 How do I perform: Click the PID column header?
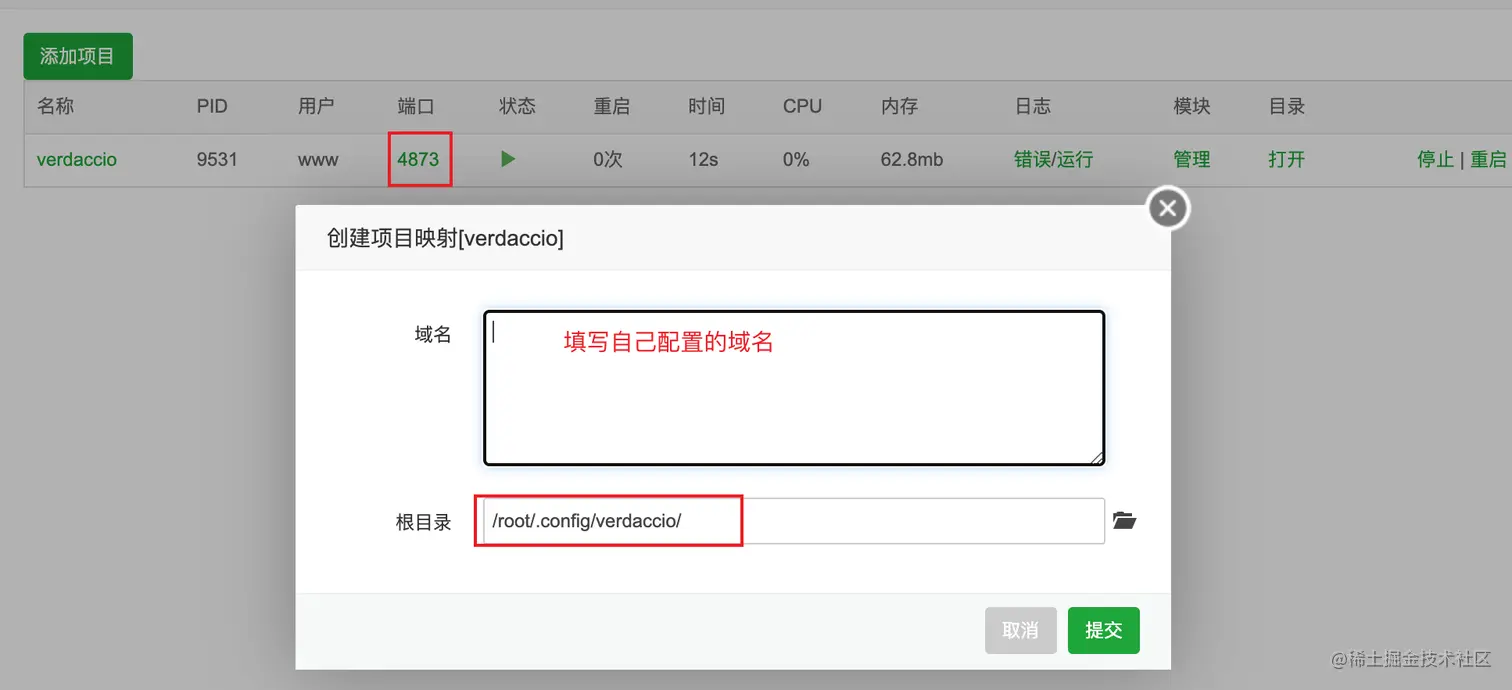pyautogui.click(x=212, y=106)
